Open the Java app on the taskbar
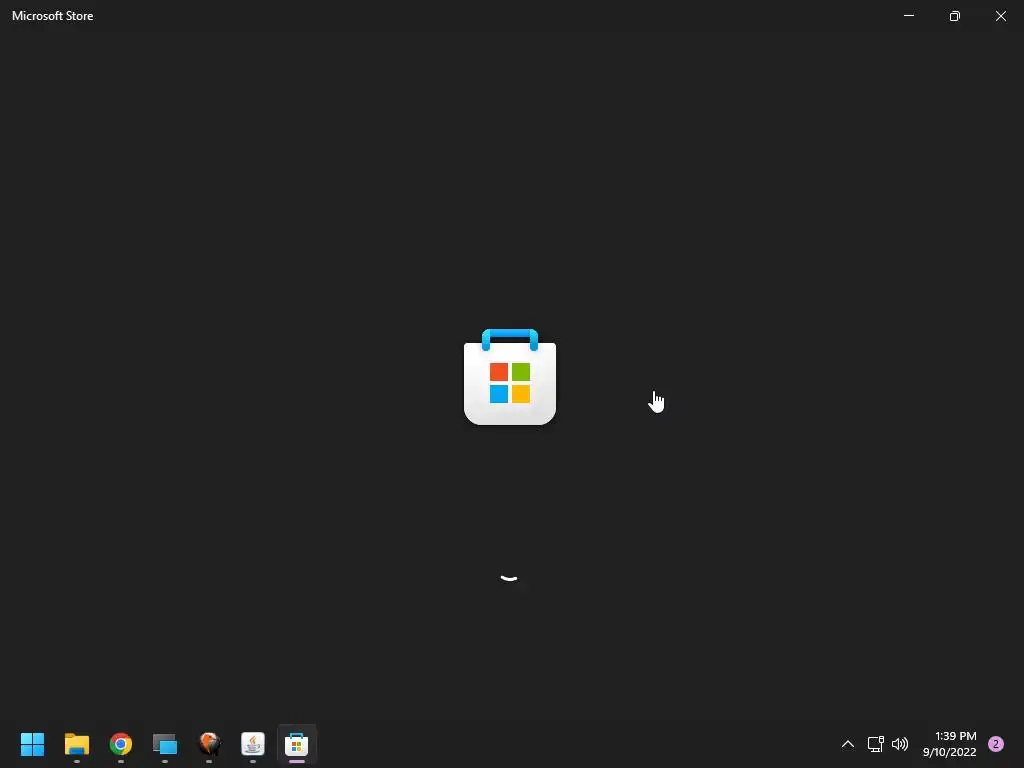 click(x=253, y=744)
